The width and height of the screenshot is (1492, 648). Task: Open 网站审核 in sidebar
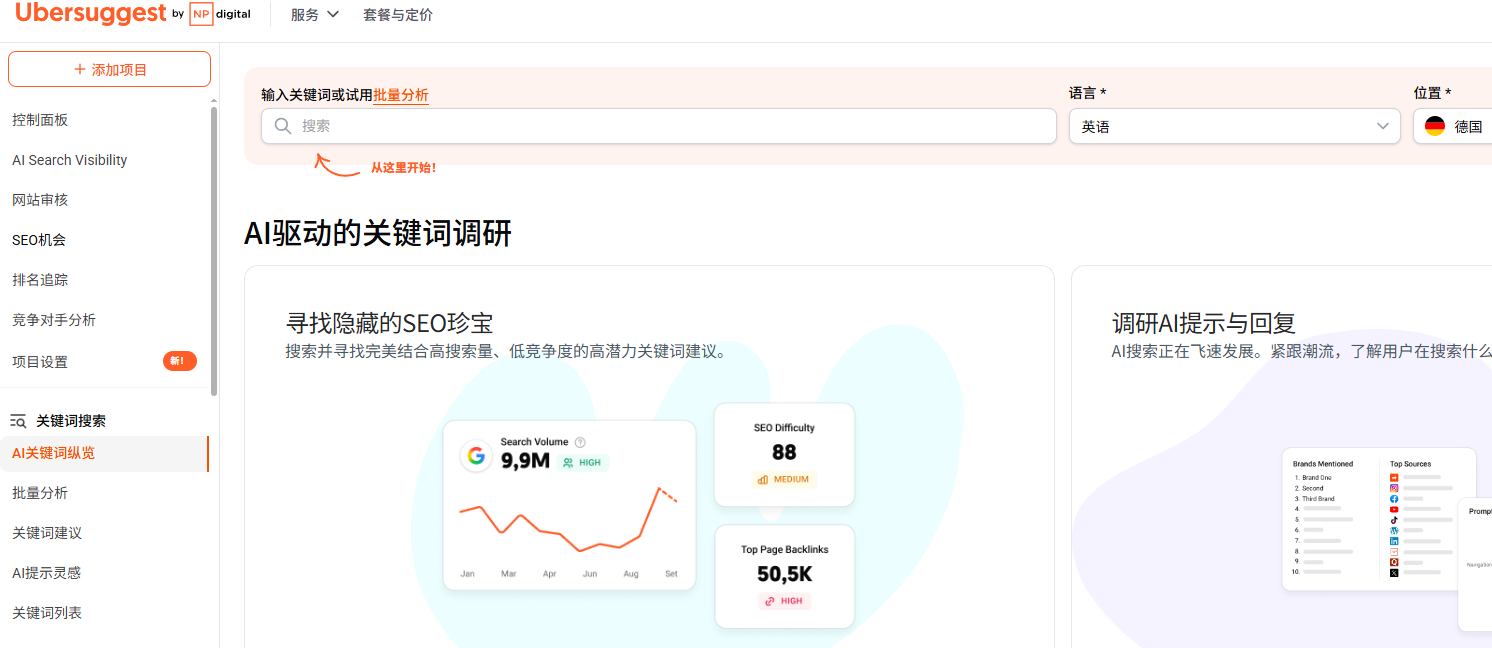pyautogui.click(x=40, y=200)
